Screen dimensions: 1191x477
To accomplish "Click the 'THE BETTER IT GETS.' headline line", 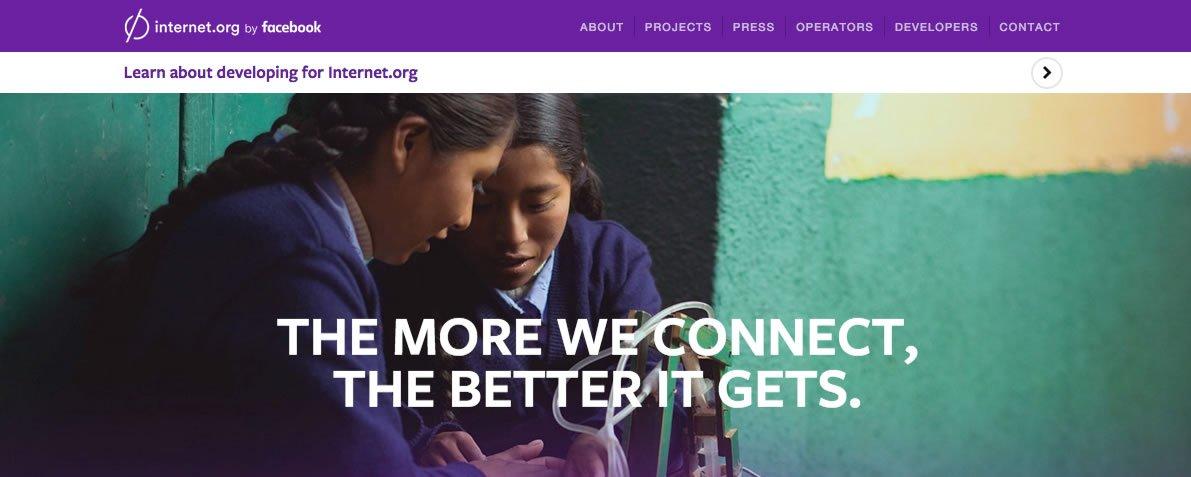I will coord(598,388).
